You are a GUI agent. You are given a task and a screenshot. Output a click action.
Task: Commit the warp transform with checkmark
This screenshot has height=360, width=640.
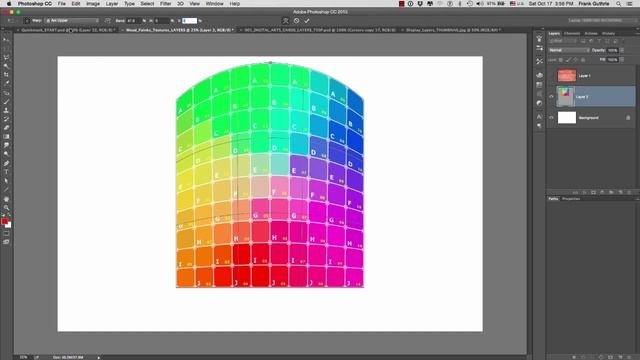(x=307, y=20)
